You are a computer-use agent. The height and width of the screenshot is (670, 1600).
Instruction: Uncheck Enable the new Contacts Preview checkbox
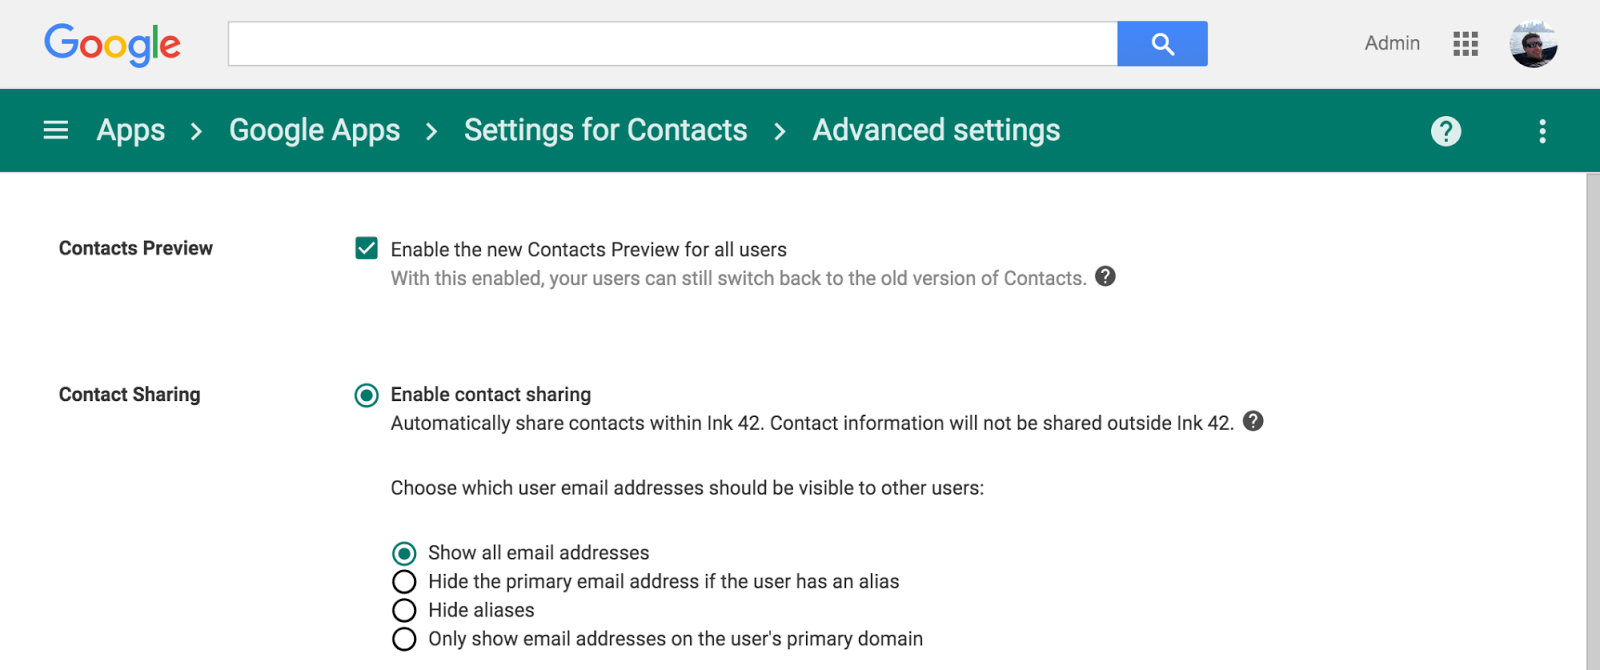point(367,248)
